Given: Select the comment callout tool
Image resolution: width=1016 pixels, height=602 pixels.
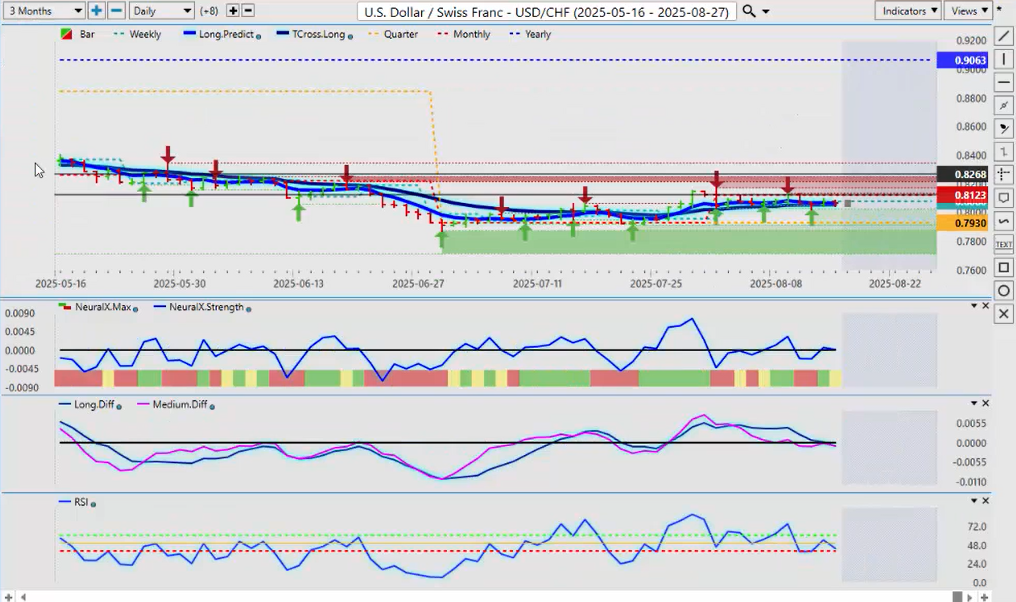Looking at the screenshot, I should 1004,198.
